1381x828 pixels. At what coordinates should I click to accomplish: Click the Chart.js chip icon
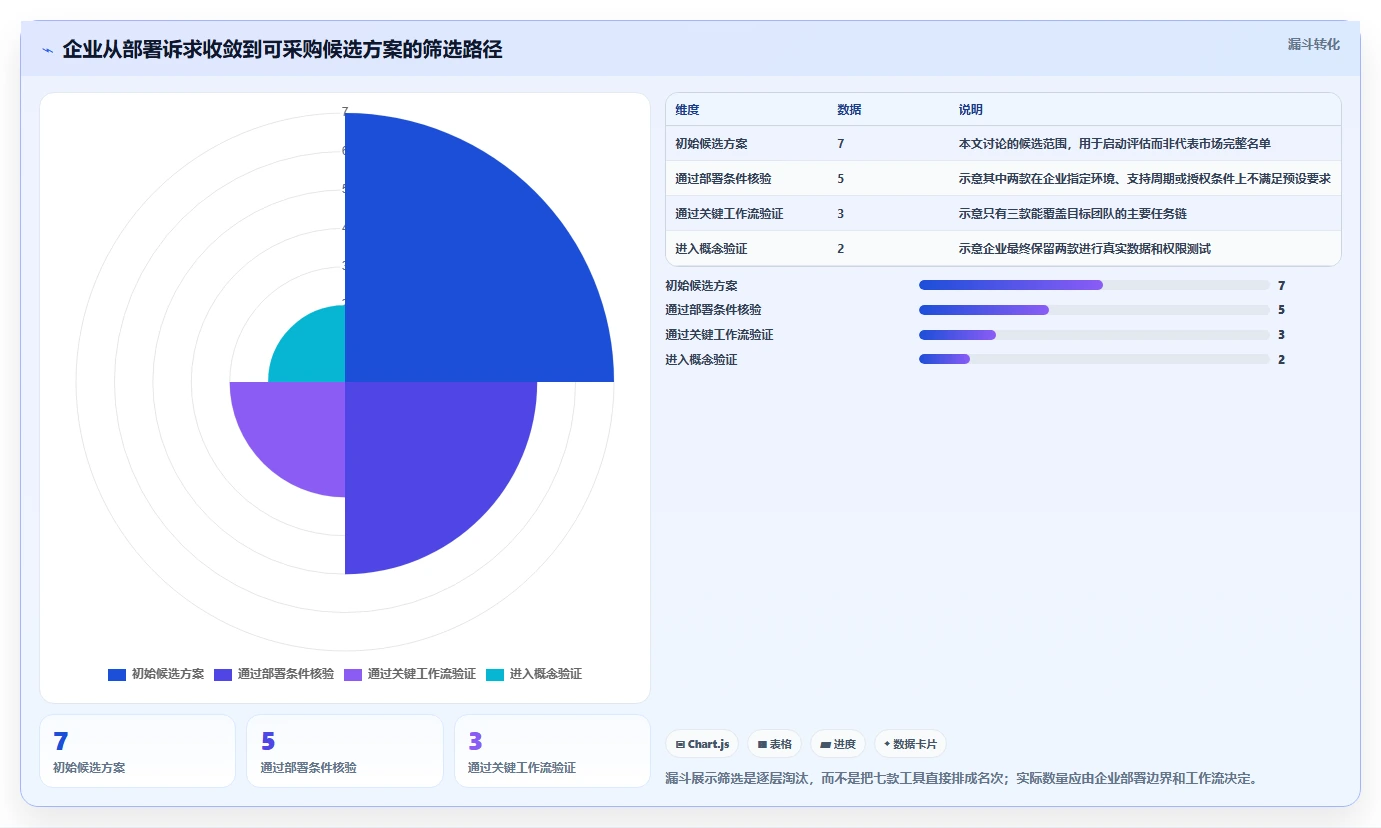[x=680, y=744]
